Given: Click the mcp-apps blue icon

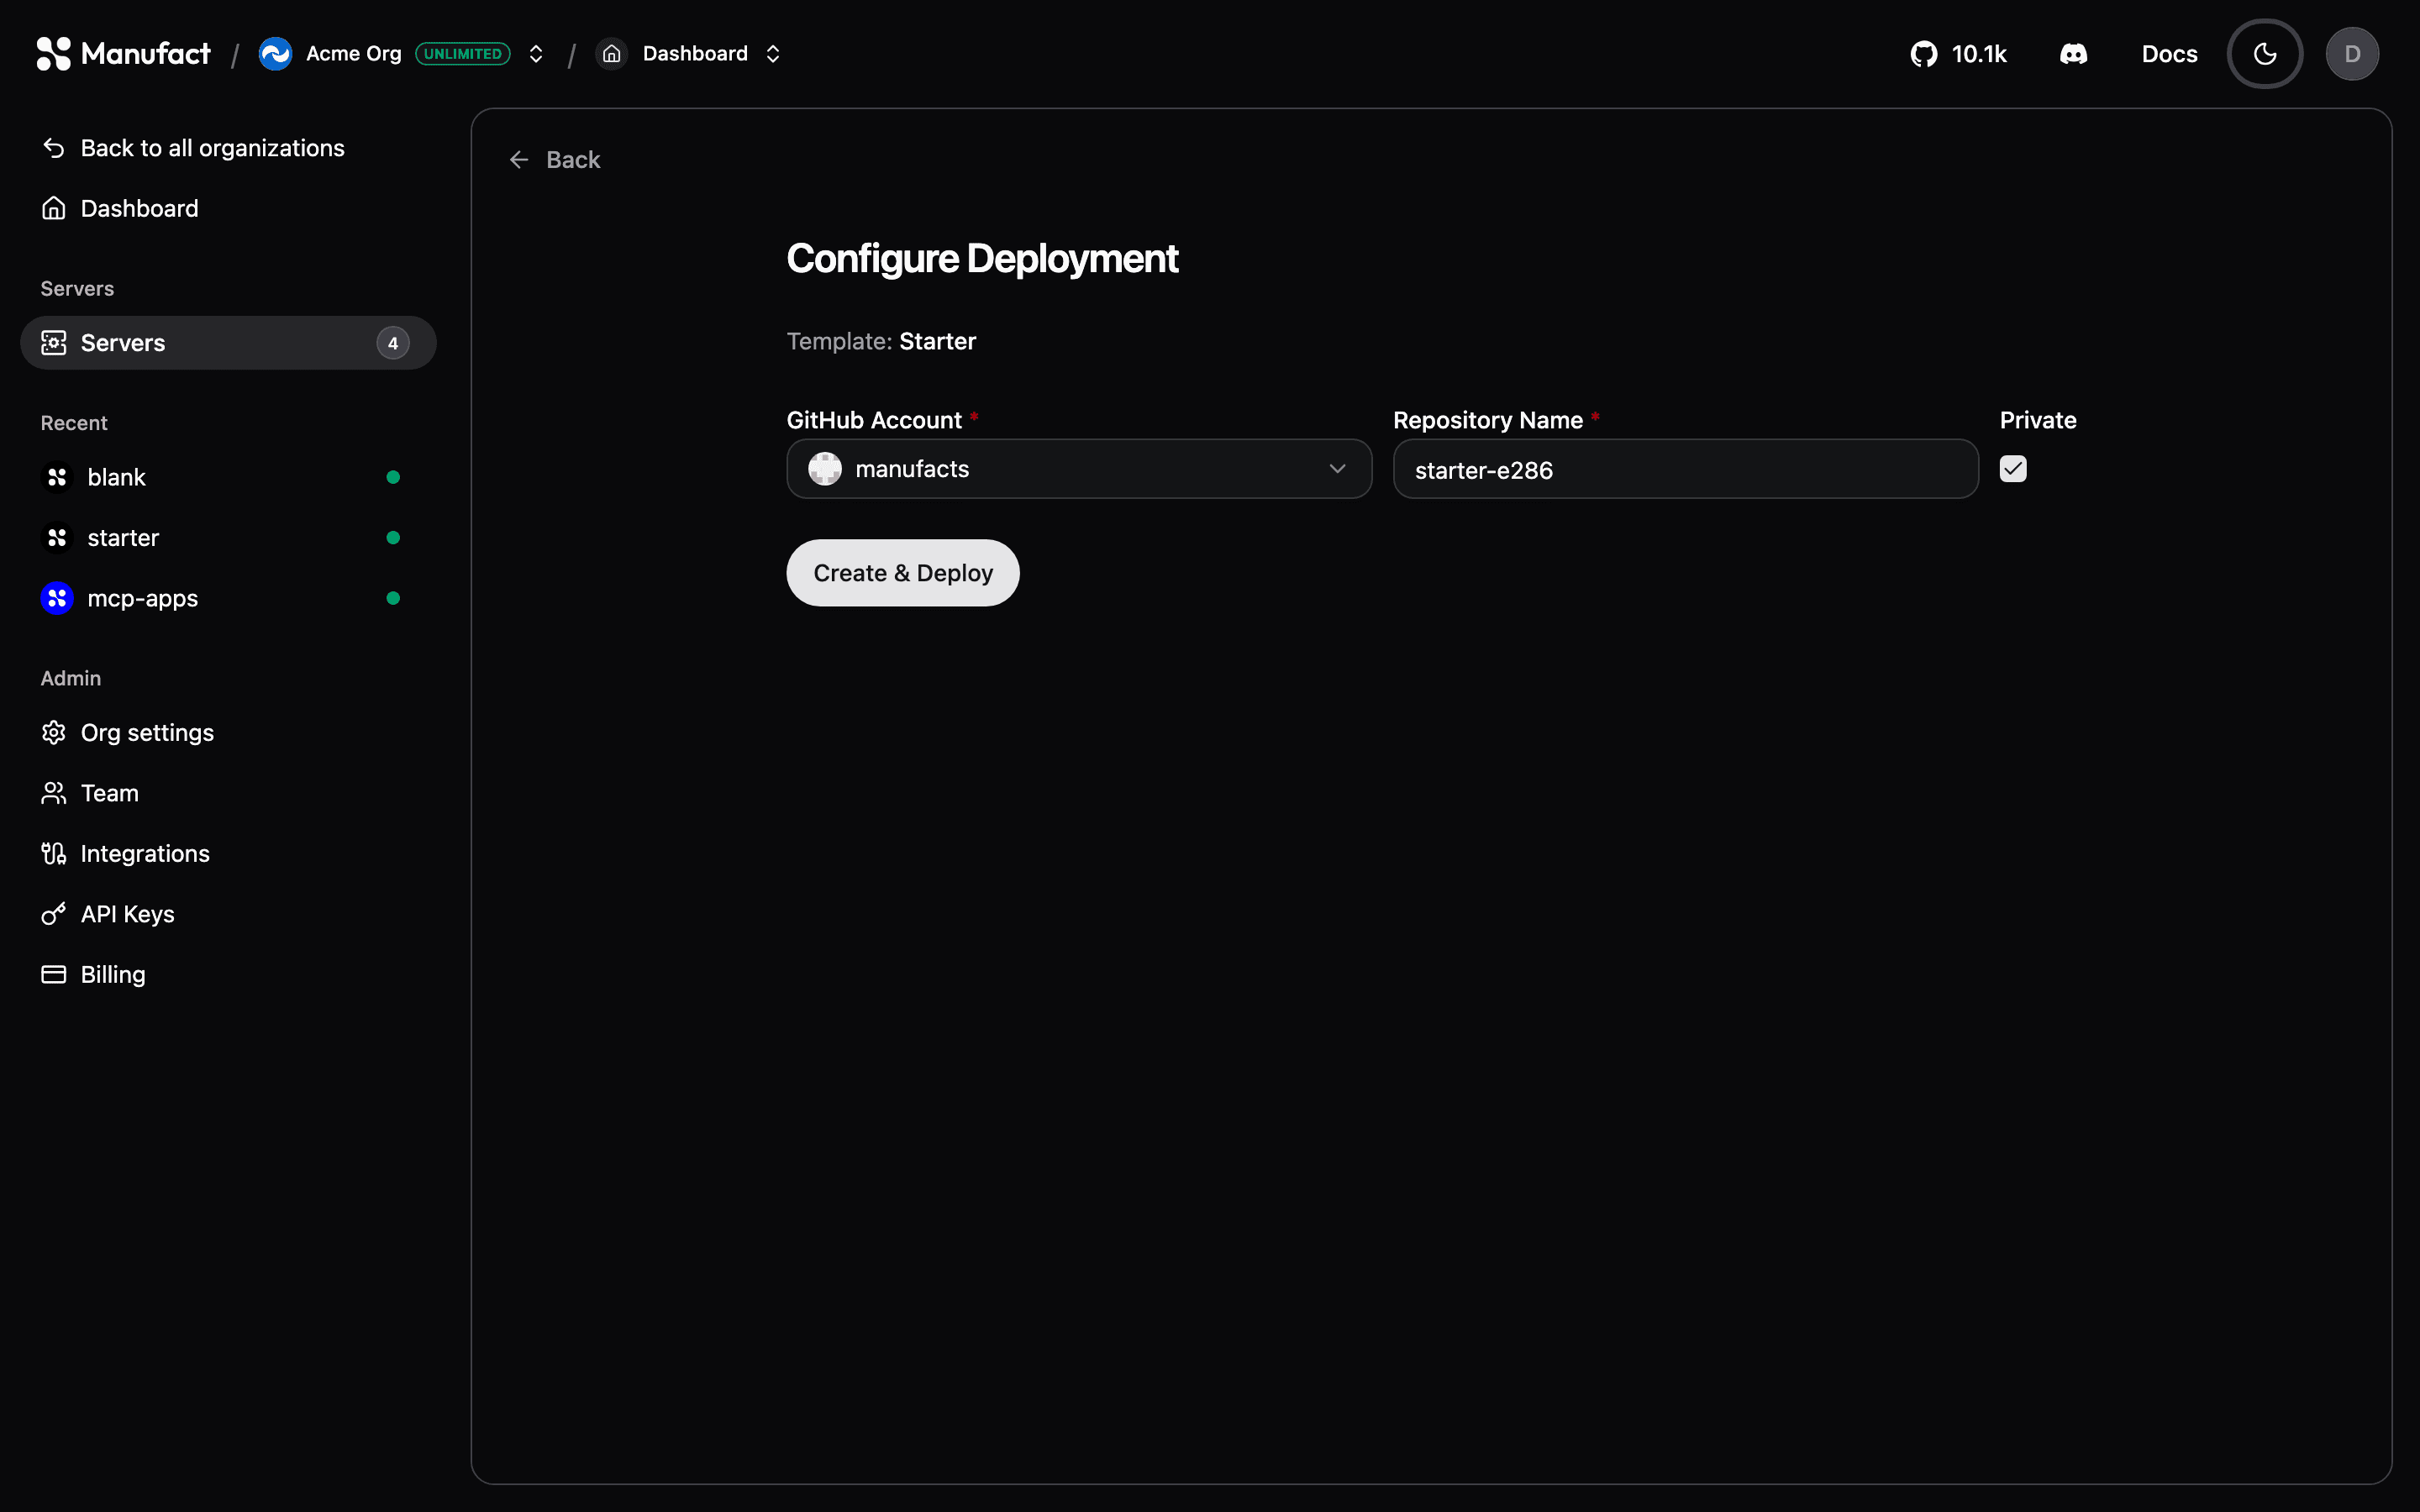Looking at the screenshot, I should (57, 598).
